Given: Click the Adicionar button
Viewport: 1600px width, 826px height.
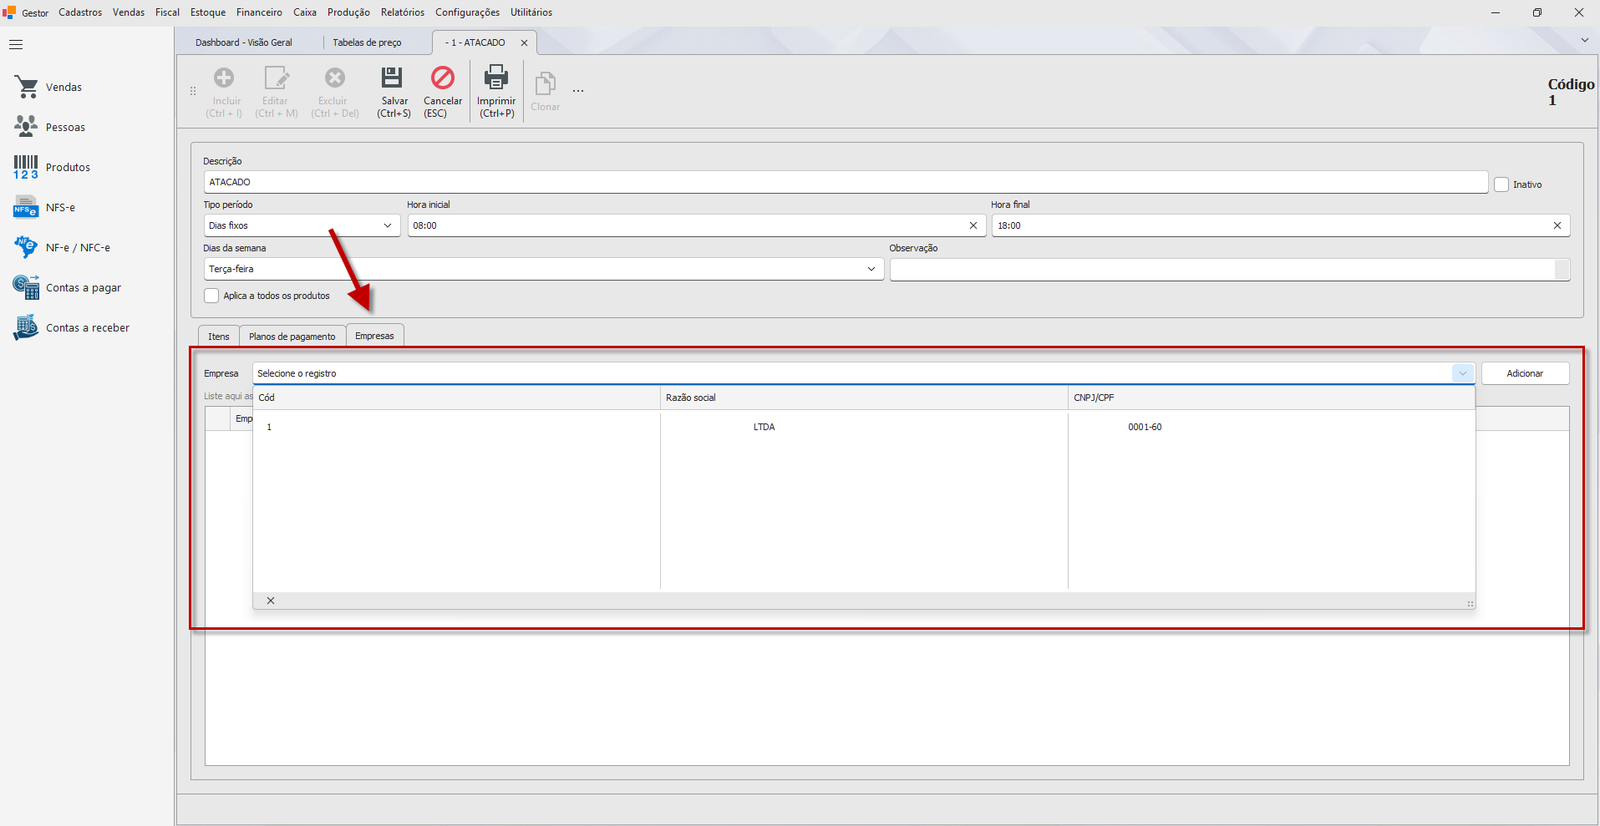Looking at the screenshot, I should [1525, 373].
